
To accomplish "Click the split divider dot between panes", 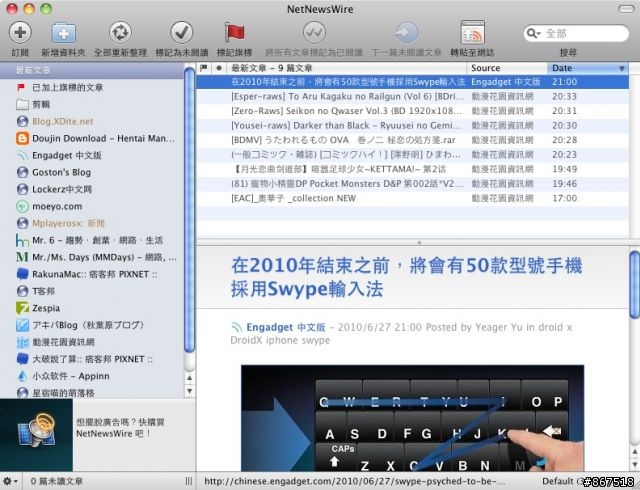I will (419, 243).
